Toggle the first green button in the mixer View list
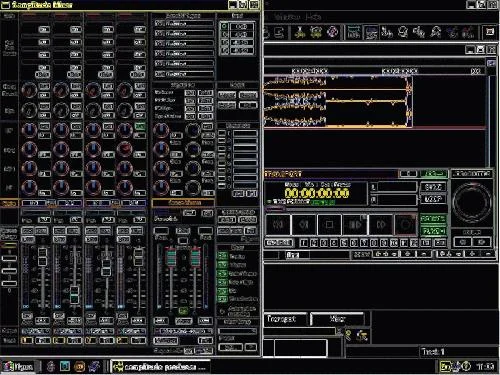The image size is (500, 375). tap(222, 256)
